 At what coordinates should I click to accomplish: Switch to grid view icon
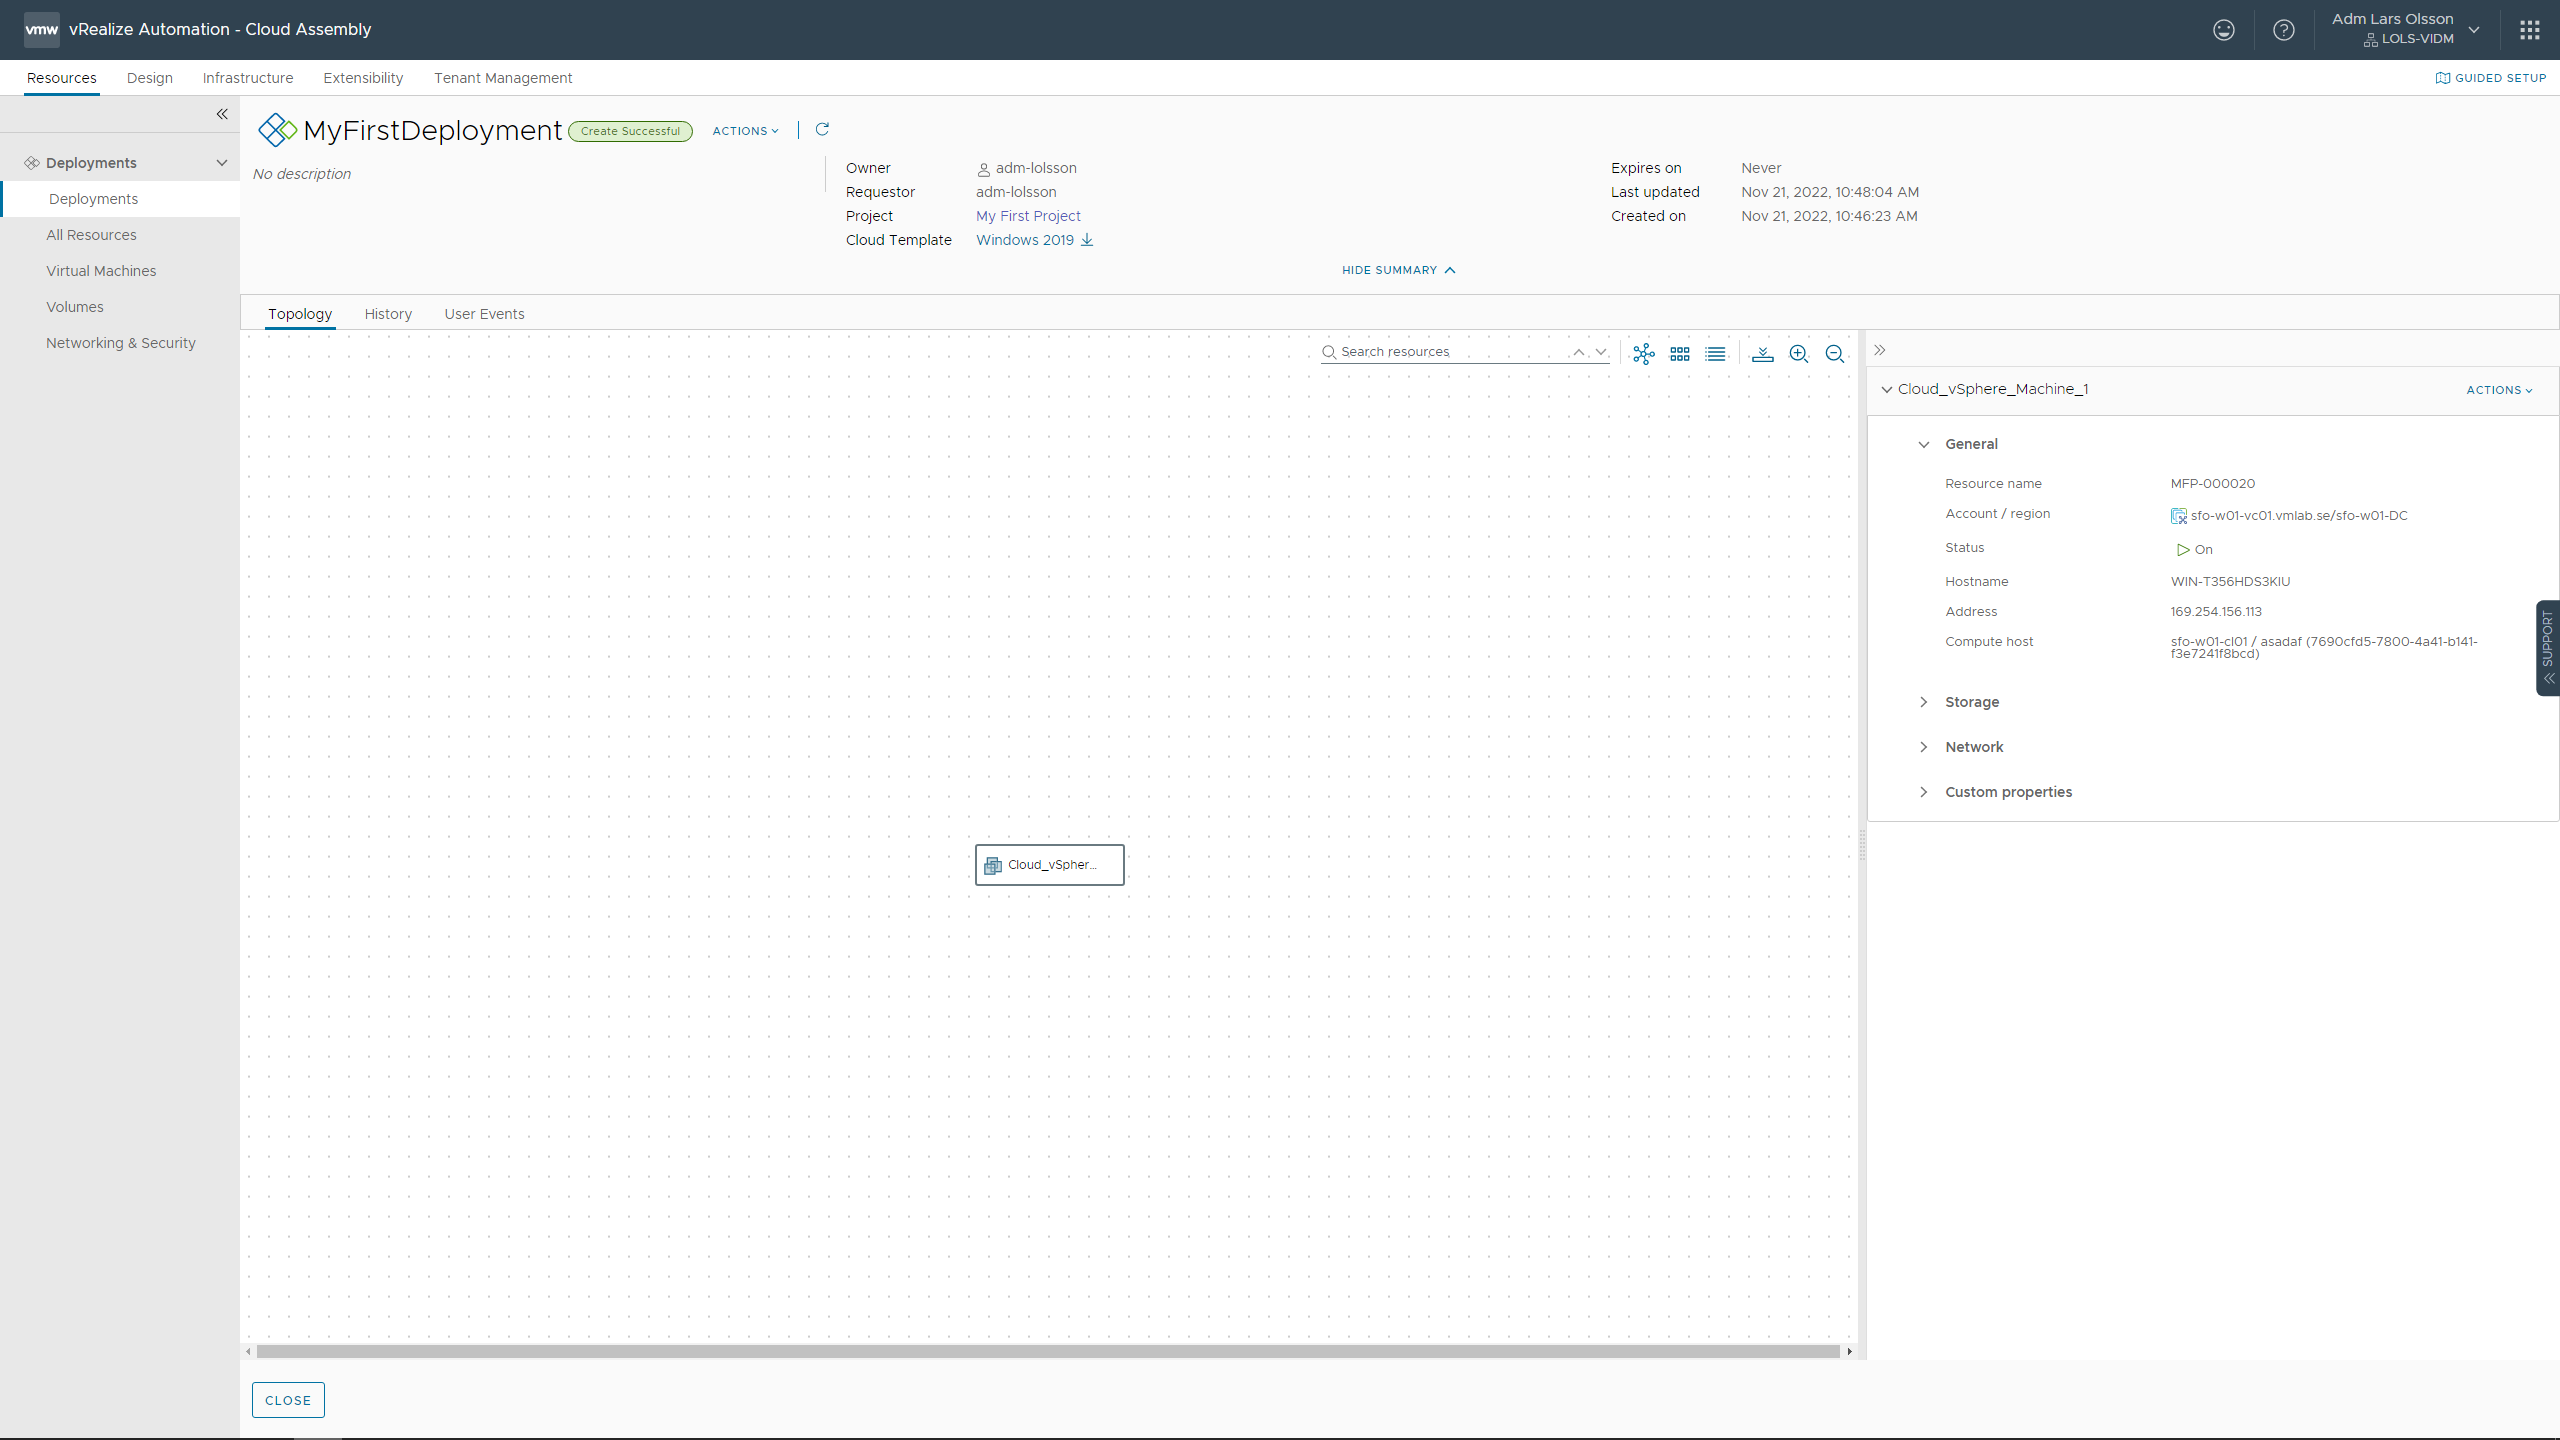coord(1680,354)
